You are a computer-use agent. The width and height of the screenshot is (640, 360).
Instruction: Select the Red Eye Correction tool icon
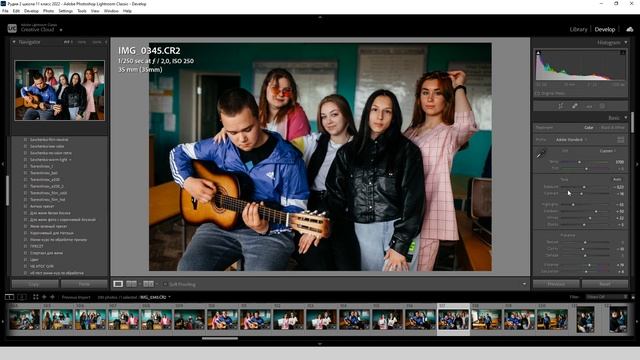(x=589, y=106)
